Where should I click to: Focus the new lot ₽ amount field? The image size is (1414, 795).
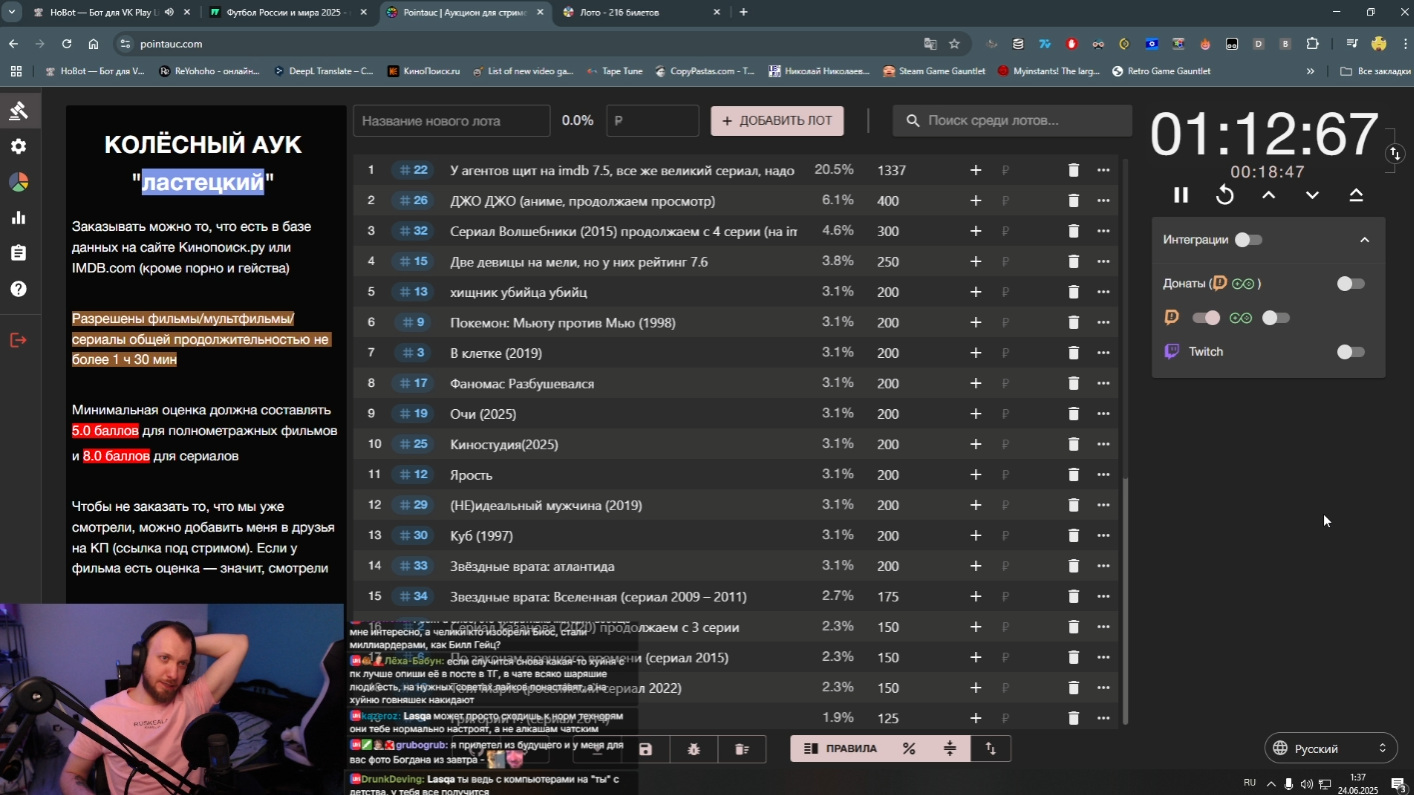tap(653, 121)
